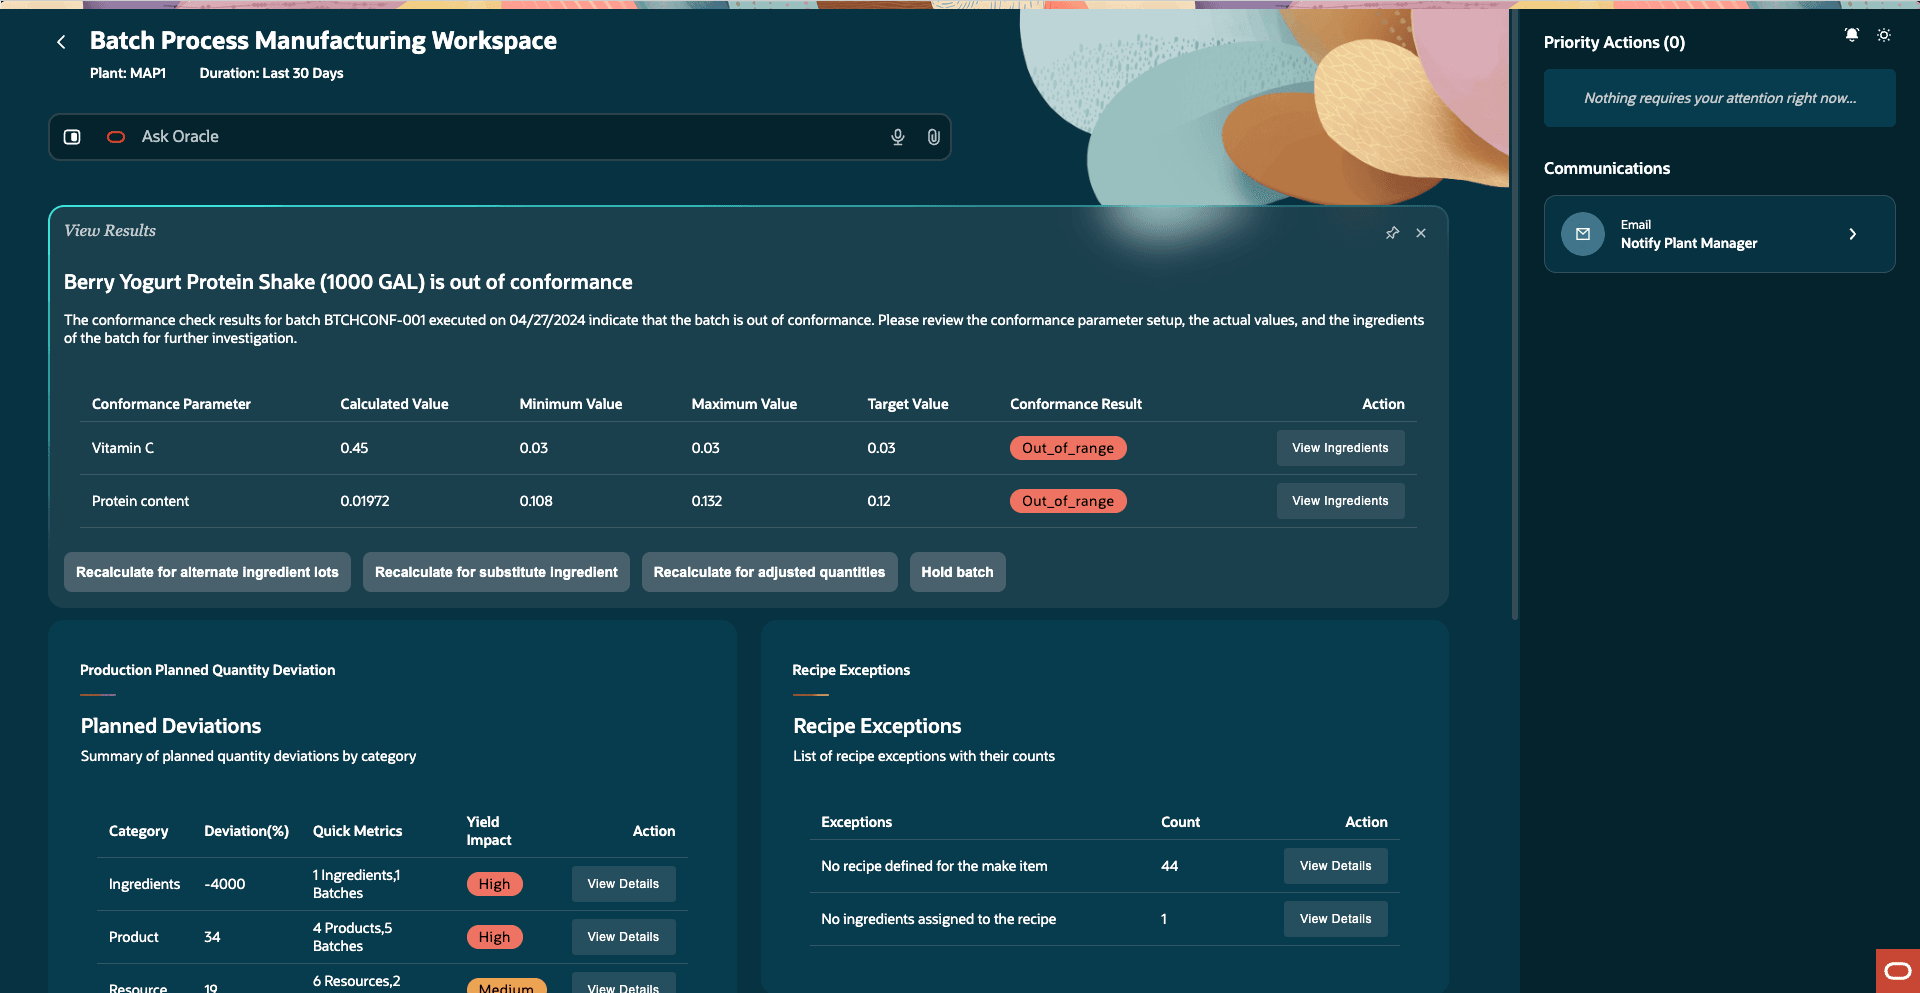
Task: Click the main page vertical scrollbar
Action: tap(1514, 315)
